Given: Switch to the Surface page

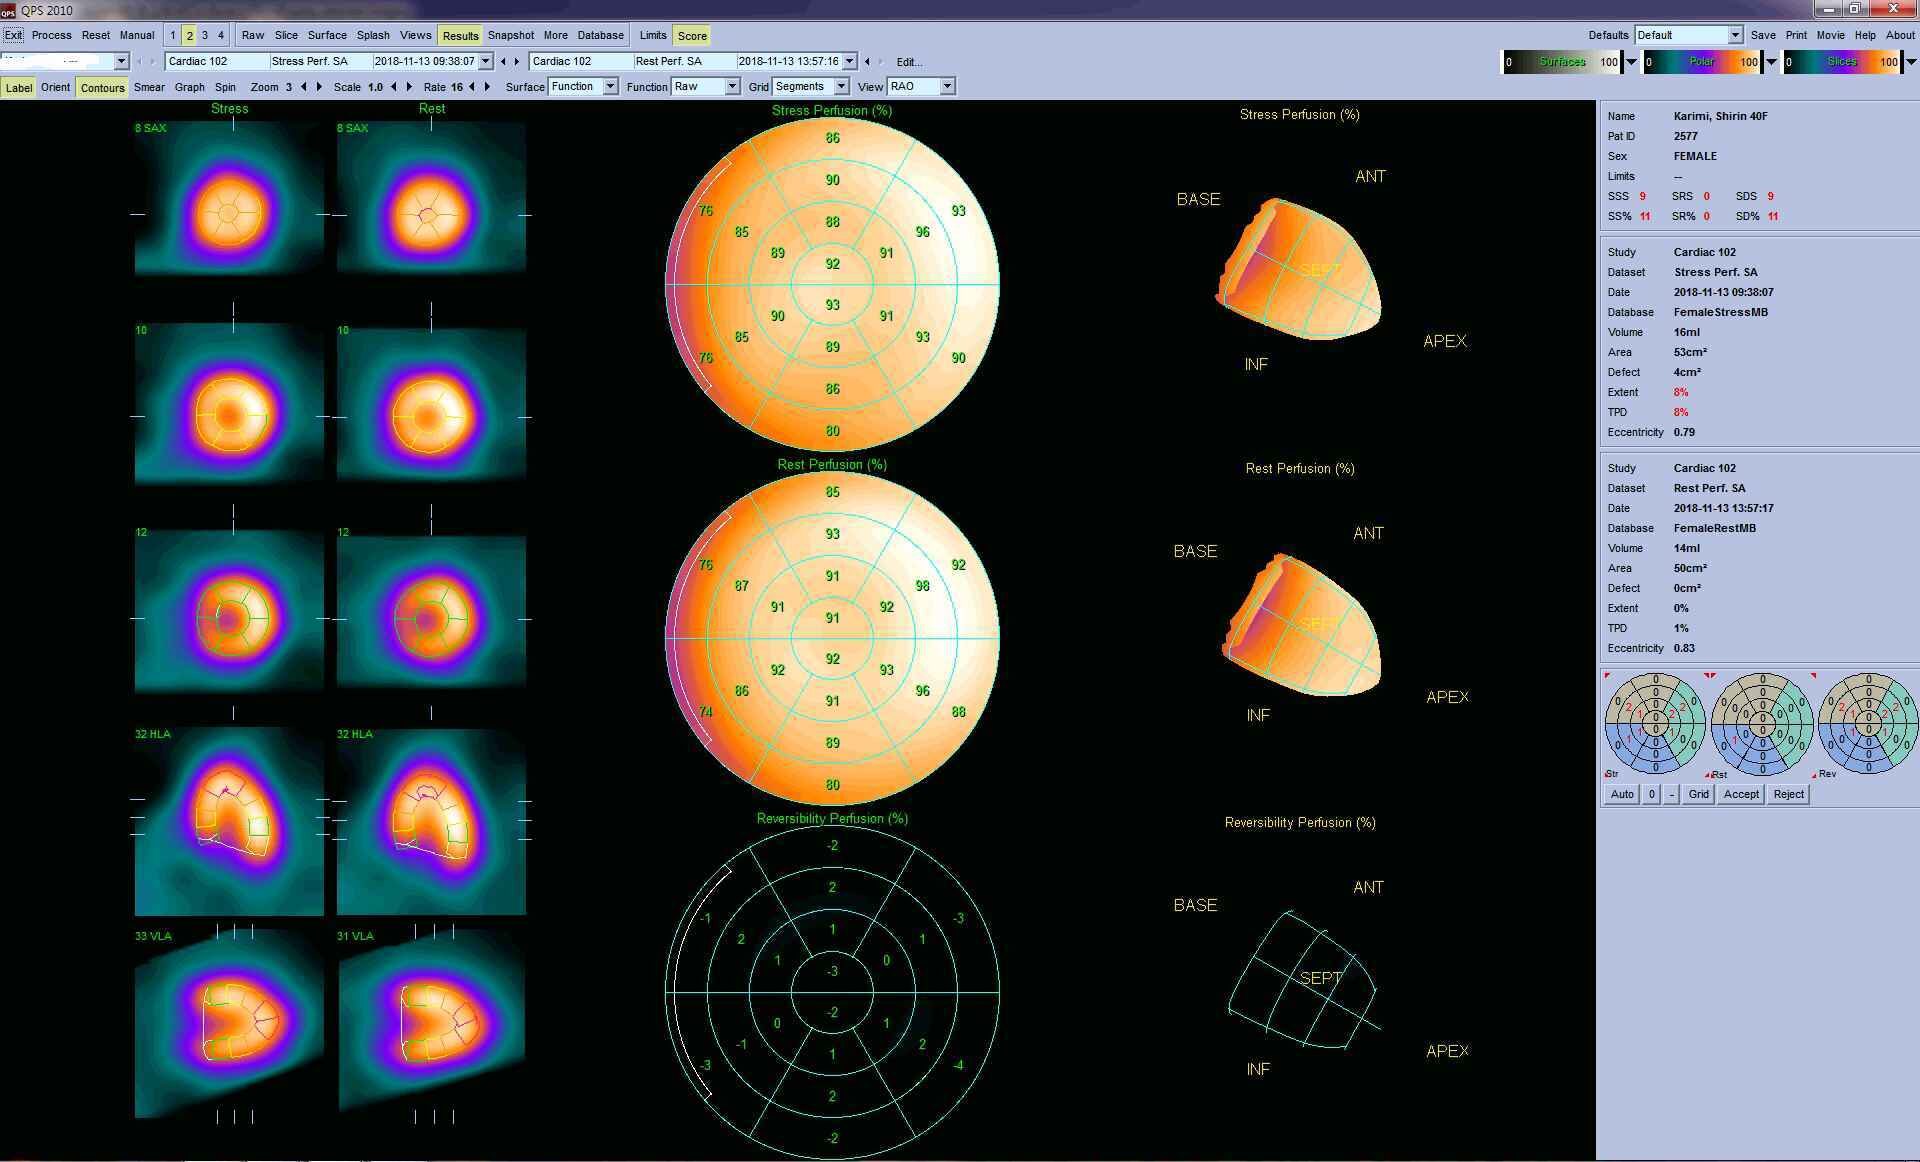Looking at the screenshot, I should tap(327, 36).
